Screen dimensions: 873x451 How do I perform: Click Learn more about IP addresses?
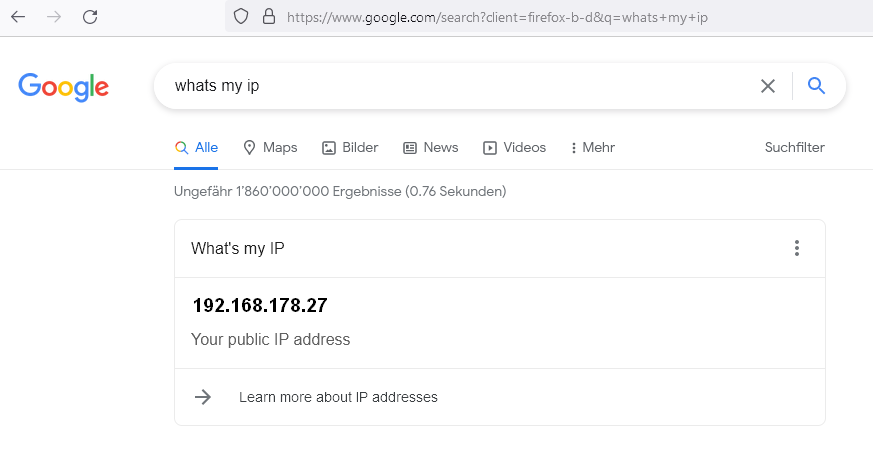[x=338, y=397]
